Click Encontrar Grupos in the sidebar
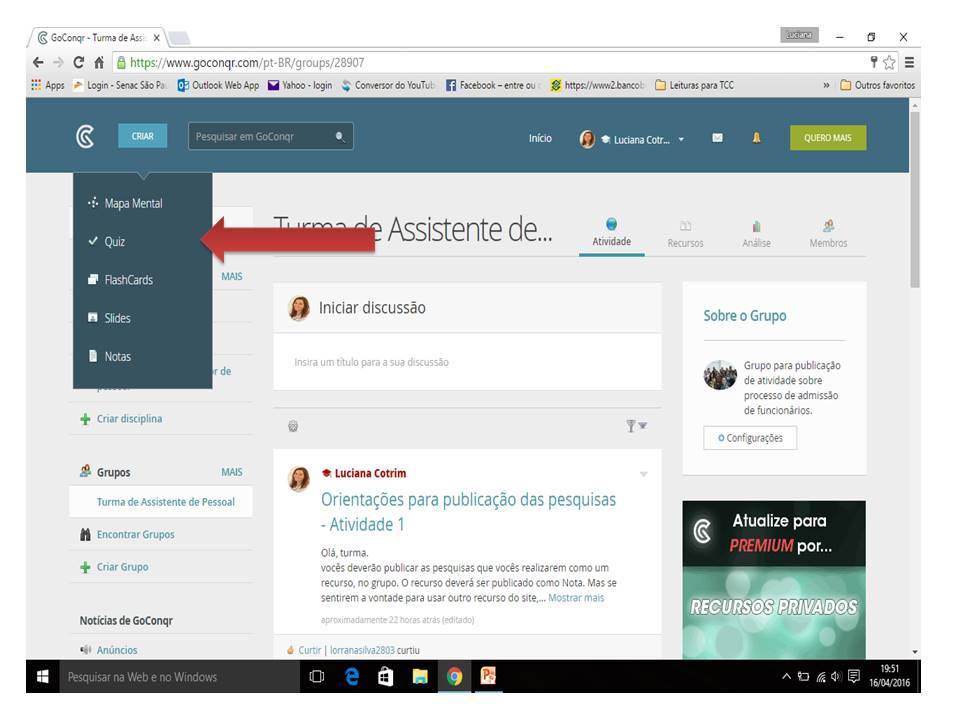The width and height of the screenshot is (960, 720). (135, 534)
